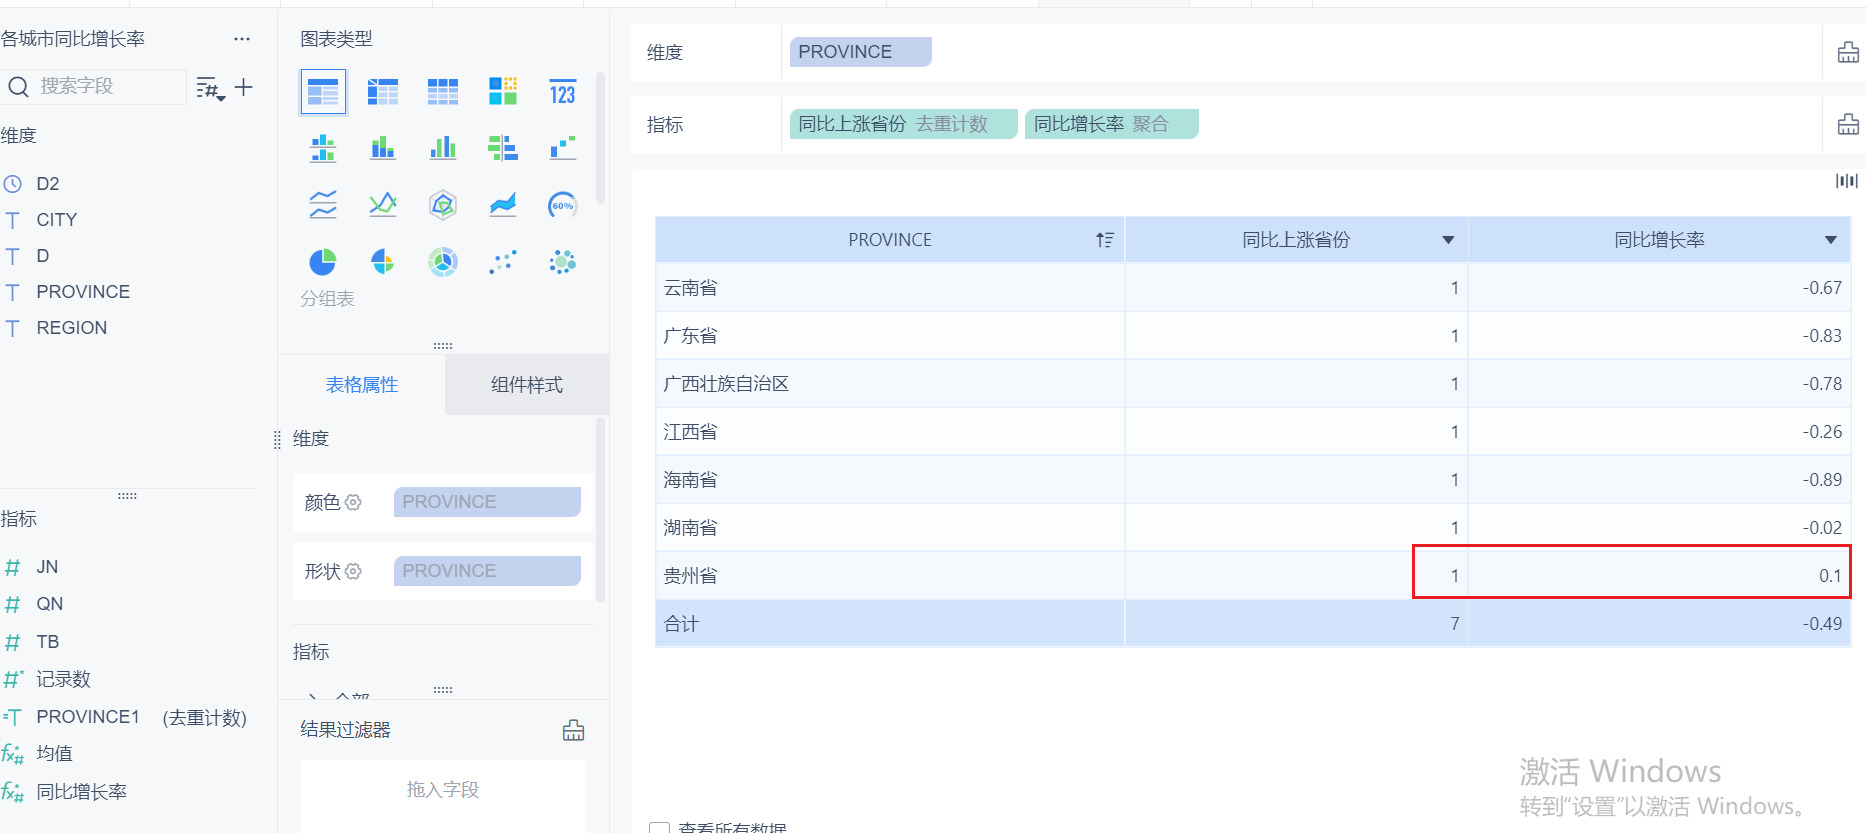1866x833 pixels.
Task: Select the JN measure field
Action: click(47, 567)
